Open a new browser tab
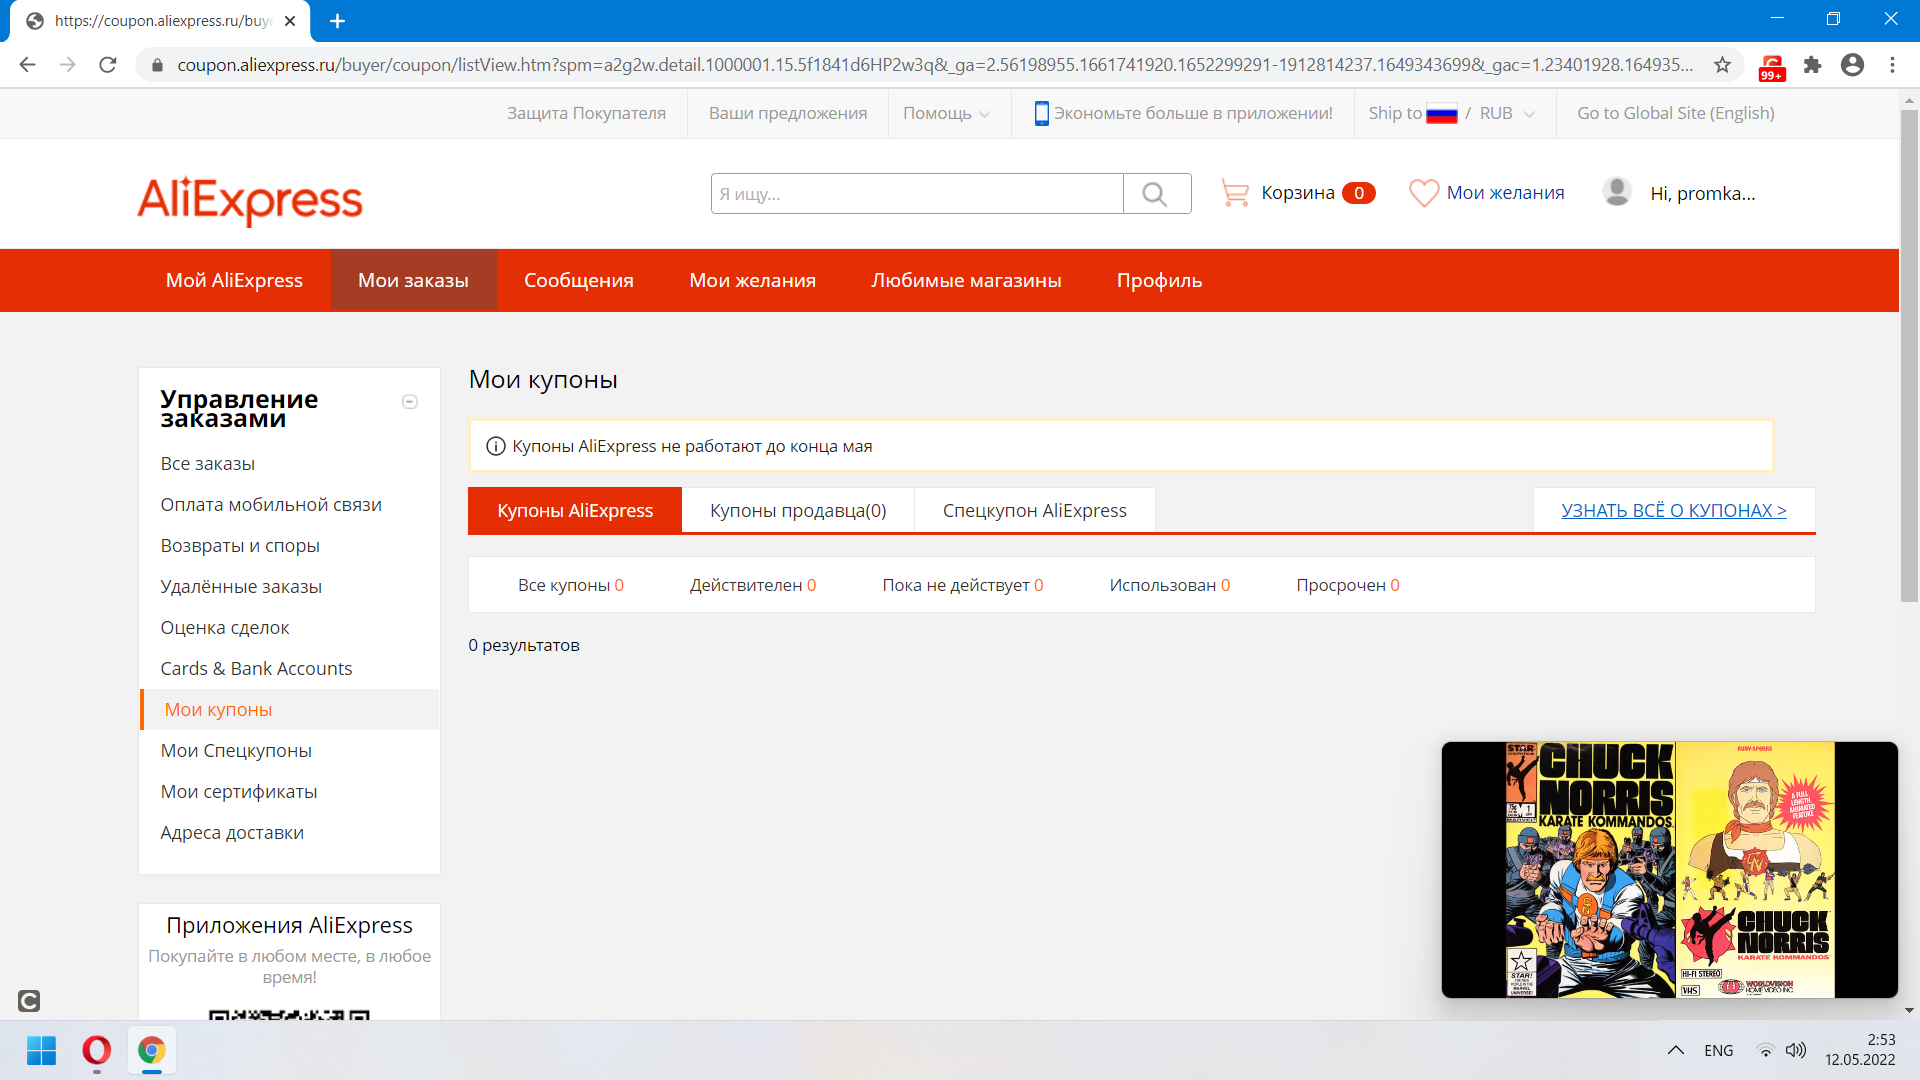The height and width of the screenshot is (1080, 1920). [x=337, y=21]
